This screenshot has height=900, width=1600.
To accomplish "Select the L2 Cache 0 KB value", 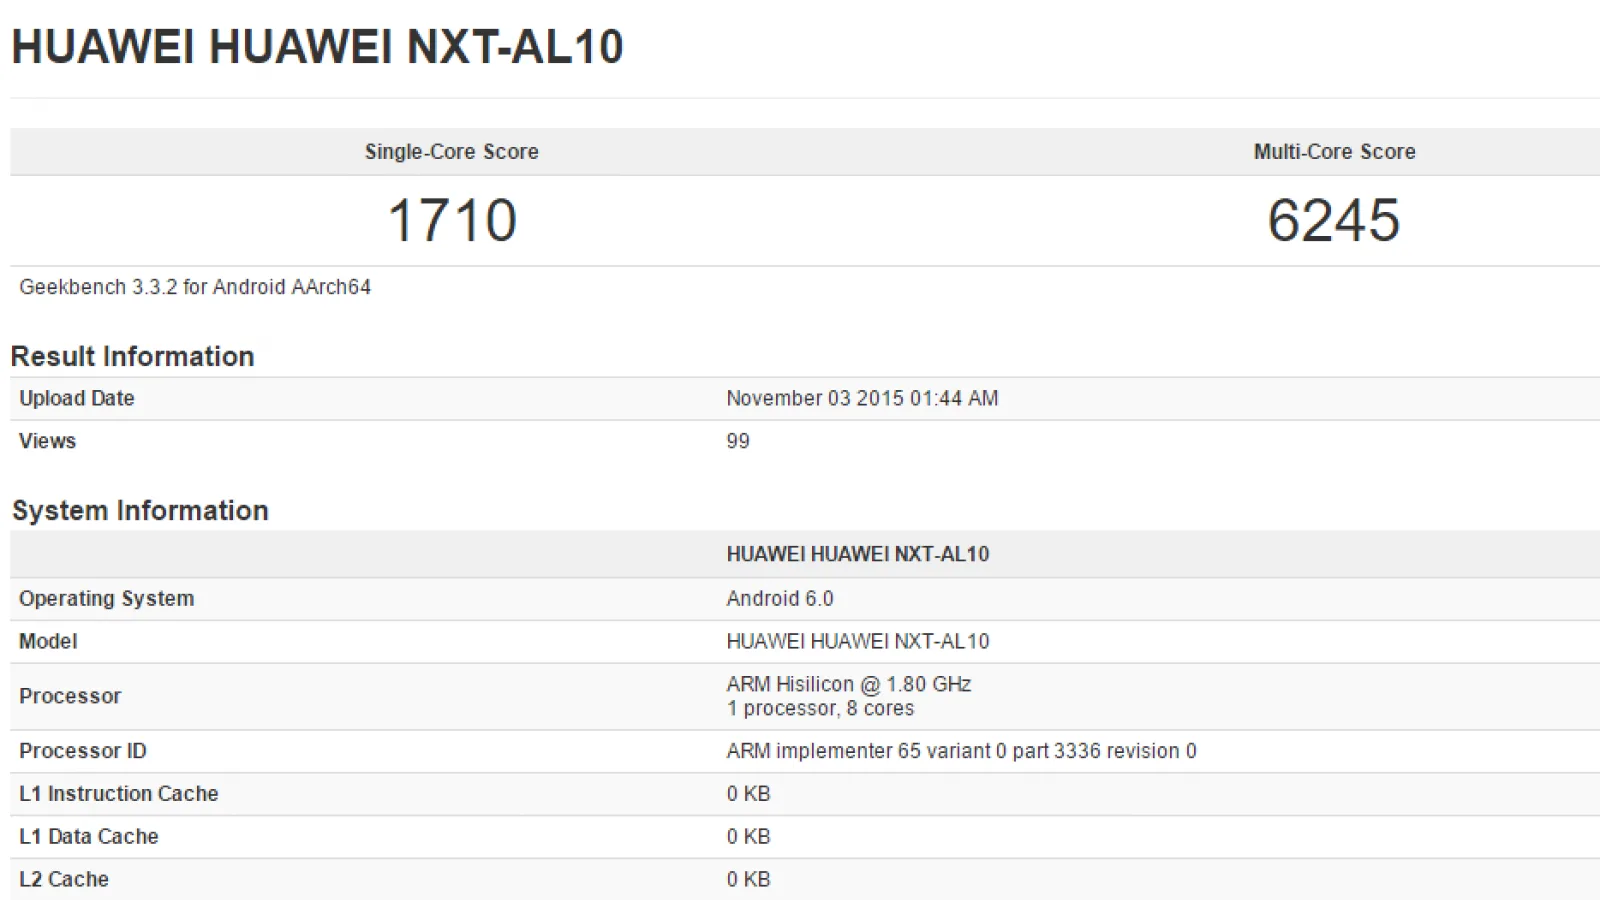I will pos(749,880).
